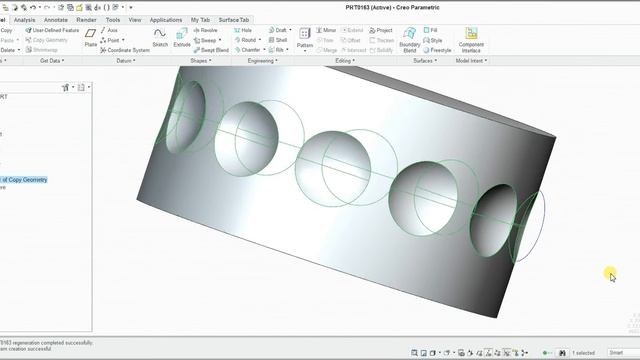Mirror the selected geometry

point(326,30)
